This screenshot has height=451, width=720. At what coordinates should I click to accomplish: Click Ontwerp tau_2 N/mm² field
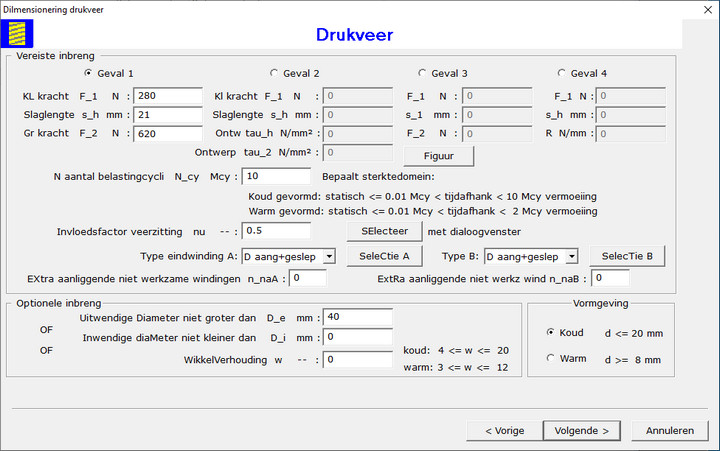pos(358,152)
